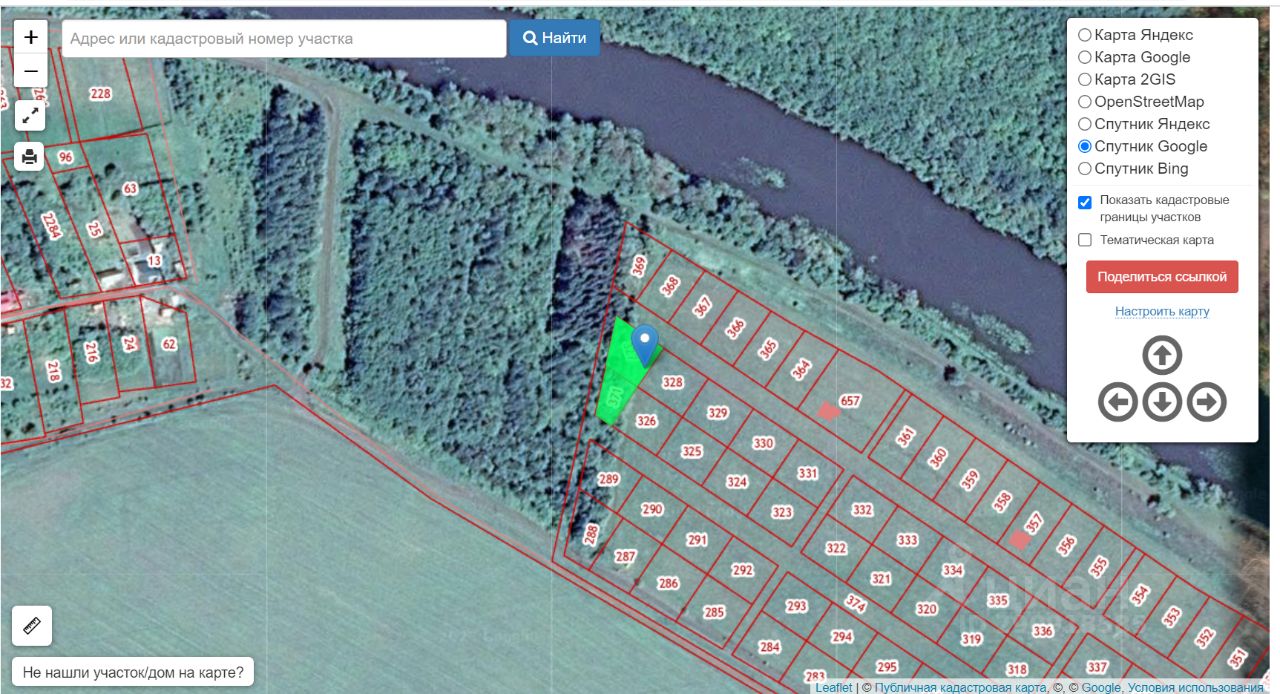Screen dimensions: 1280x694
Task: Click plot number 324
Action: [x=737, y=482]
